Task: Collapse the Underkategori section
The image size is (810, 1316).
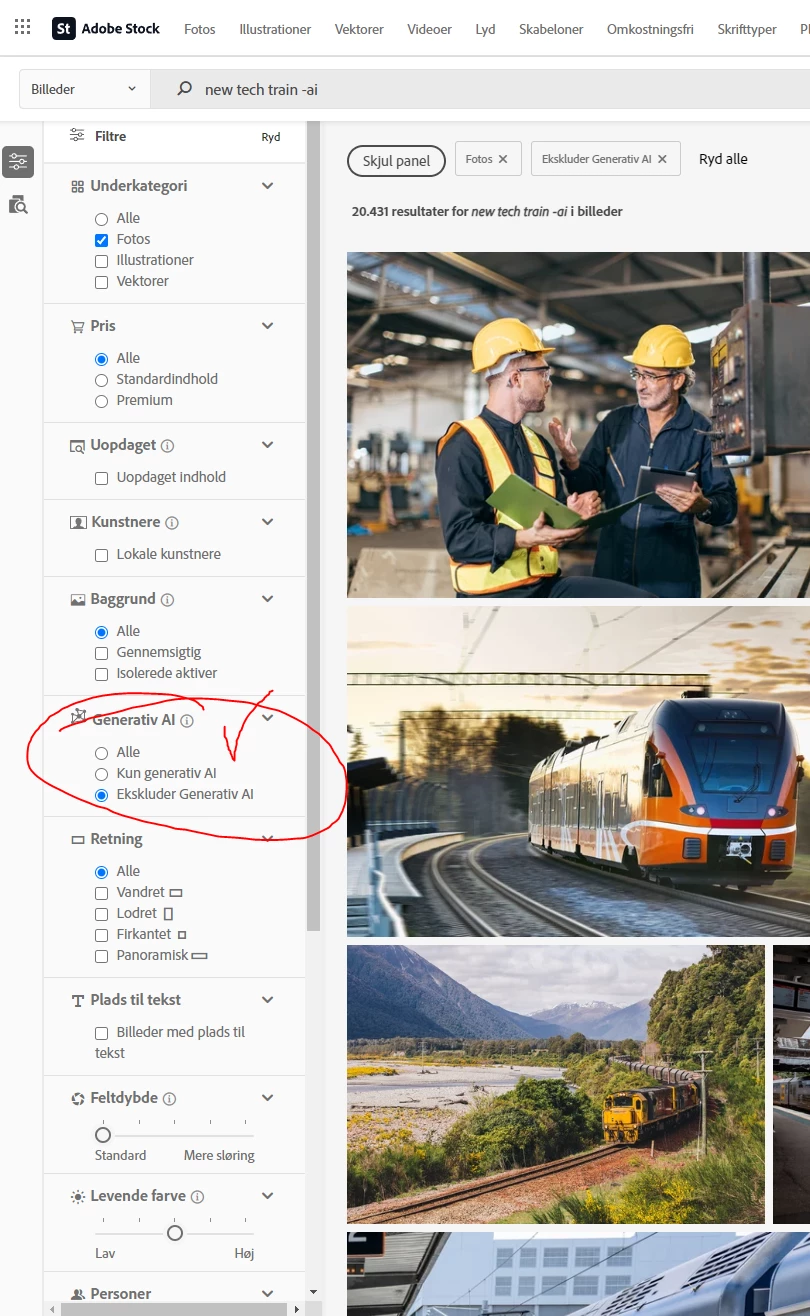Action: pos(267,186)
